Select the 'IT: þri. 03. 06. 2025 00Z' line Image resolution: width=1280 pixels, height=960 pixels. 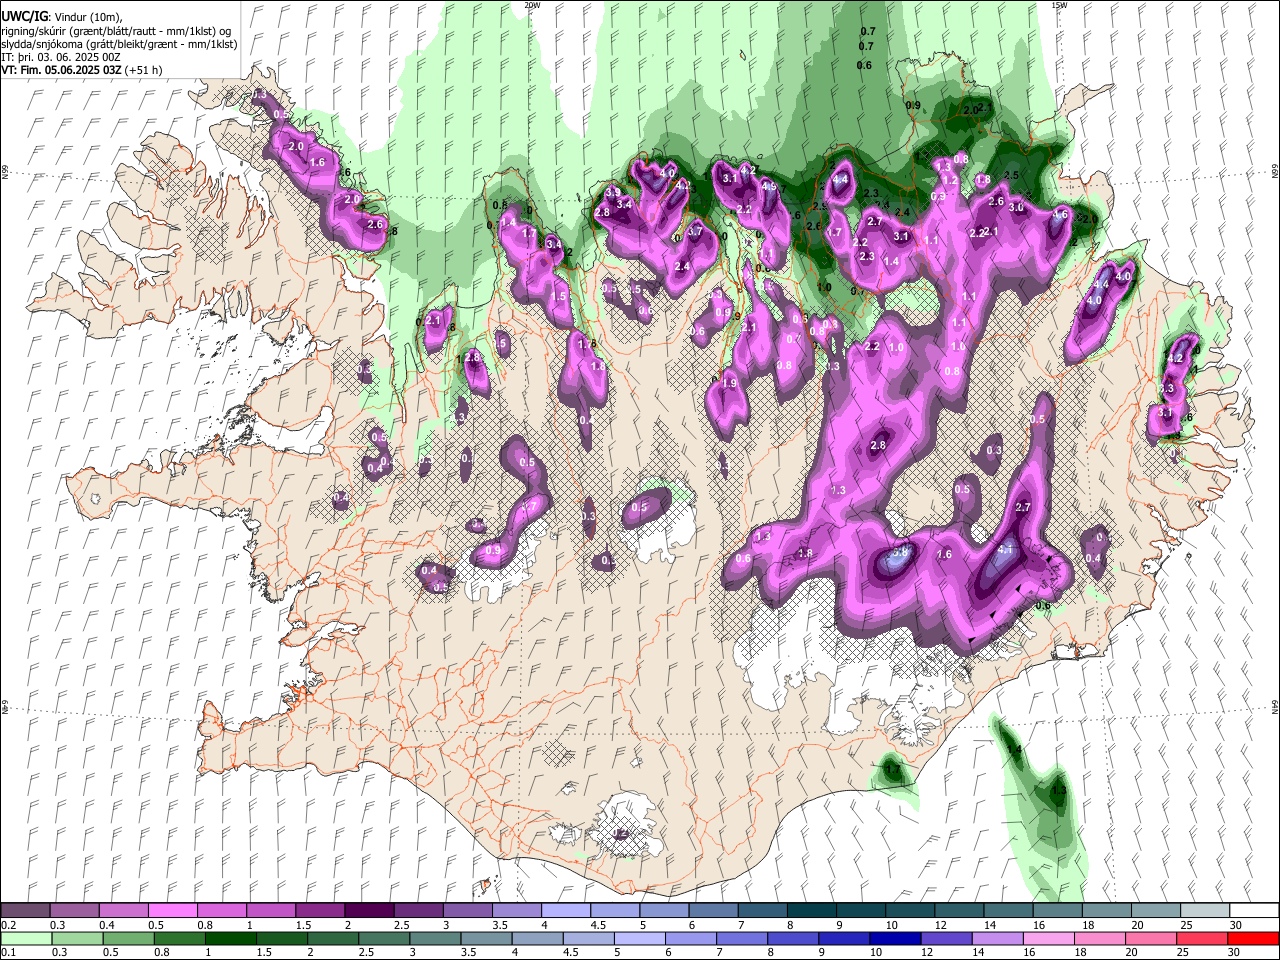click(x=61, y=57)
